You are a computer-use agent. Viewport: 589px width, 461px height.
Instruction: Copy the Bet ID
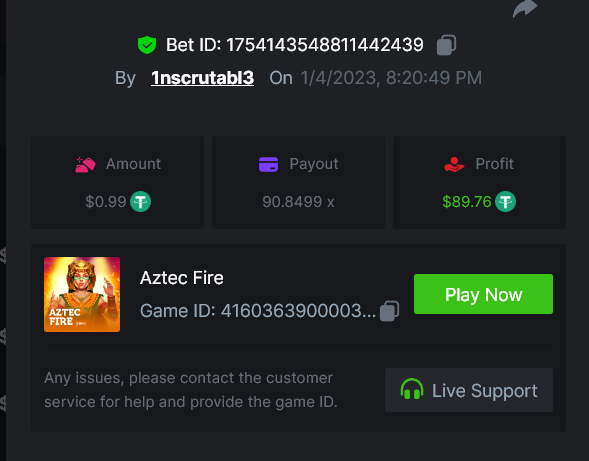[x=446, y=45]
